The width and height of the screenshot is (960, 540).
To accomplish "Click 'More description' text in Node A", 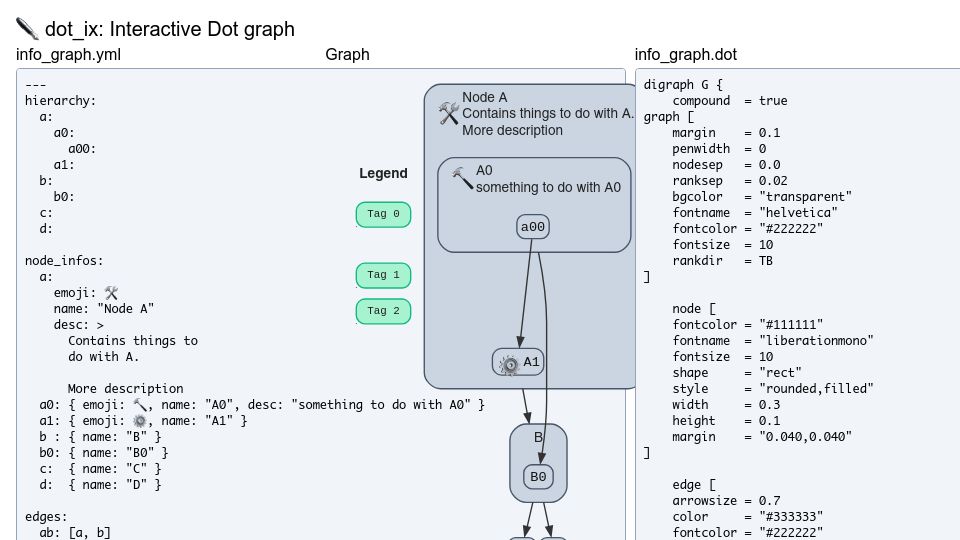I will click(x=512, y=130).
